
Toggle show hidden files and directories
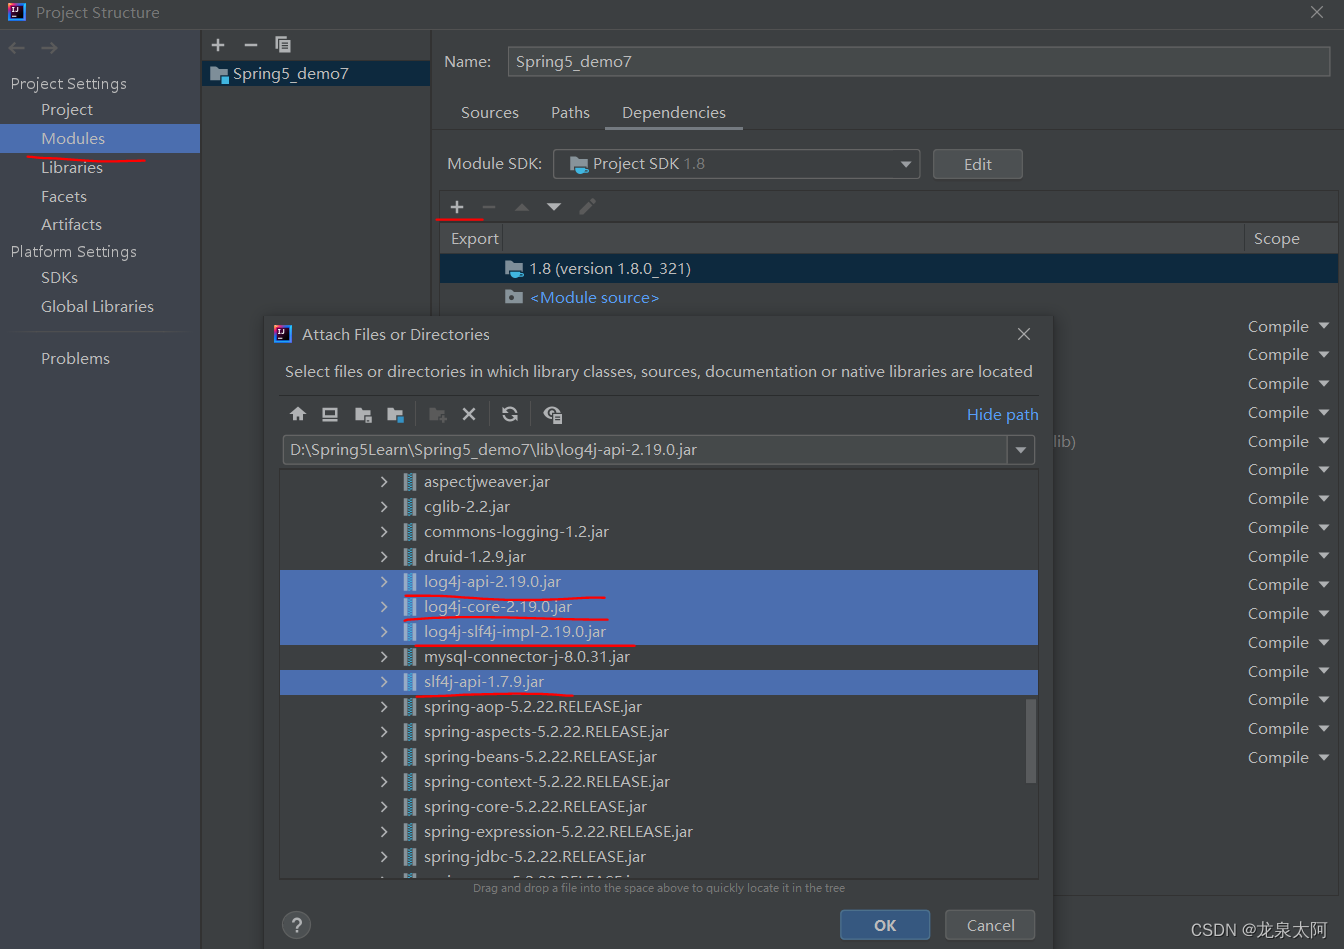[x=552, y=414]
